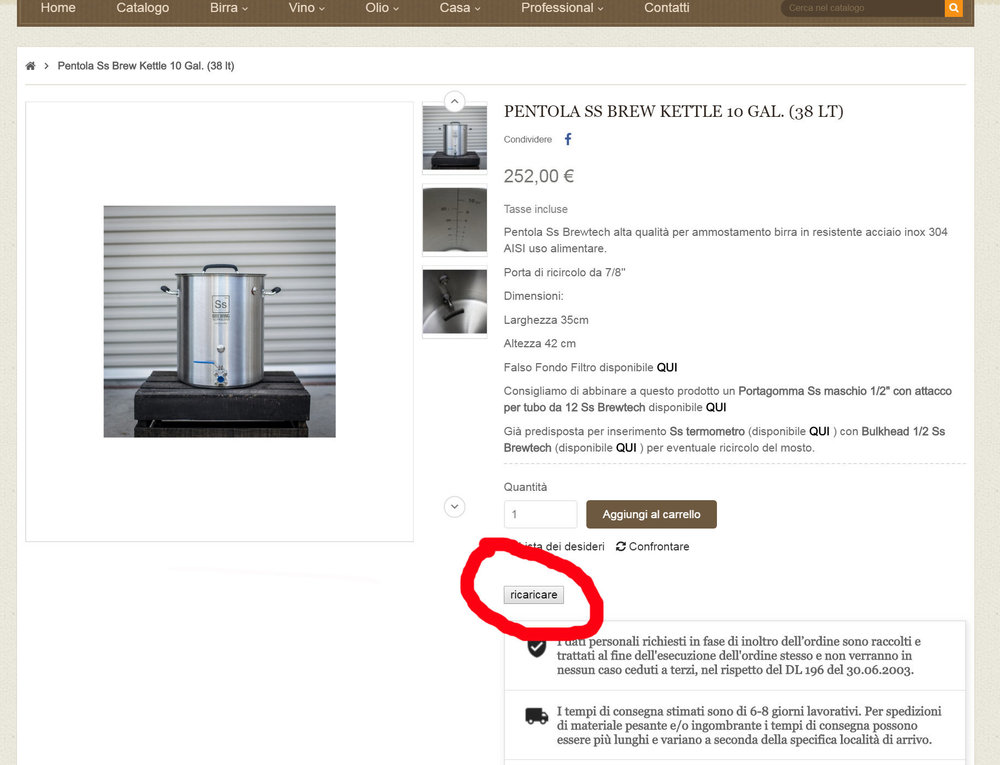Screen dimensions: 1000x765
Task: Show previous thumbnails with up arrow
Action: [454, 101]
